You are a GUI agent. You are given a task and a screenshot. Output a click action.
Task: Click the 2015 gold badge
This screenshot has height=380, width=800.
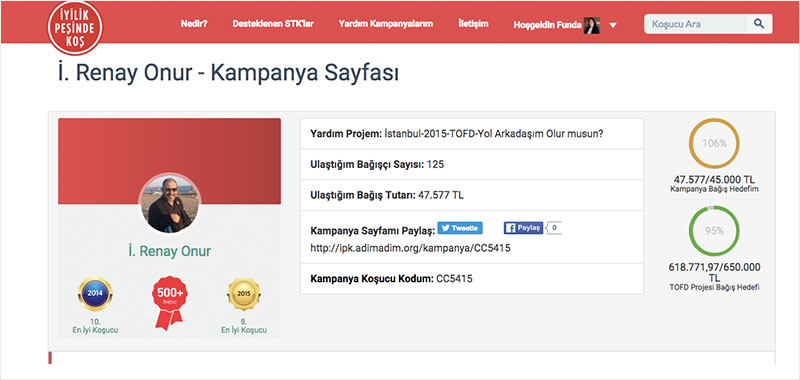[x=244, y=293]
